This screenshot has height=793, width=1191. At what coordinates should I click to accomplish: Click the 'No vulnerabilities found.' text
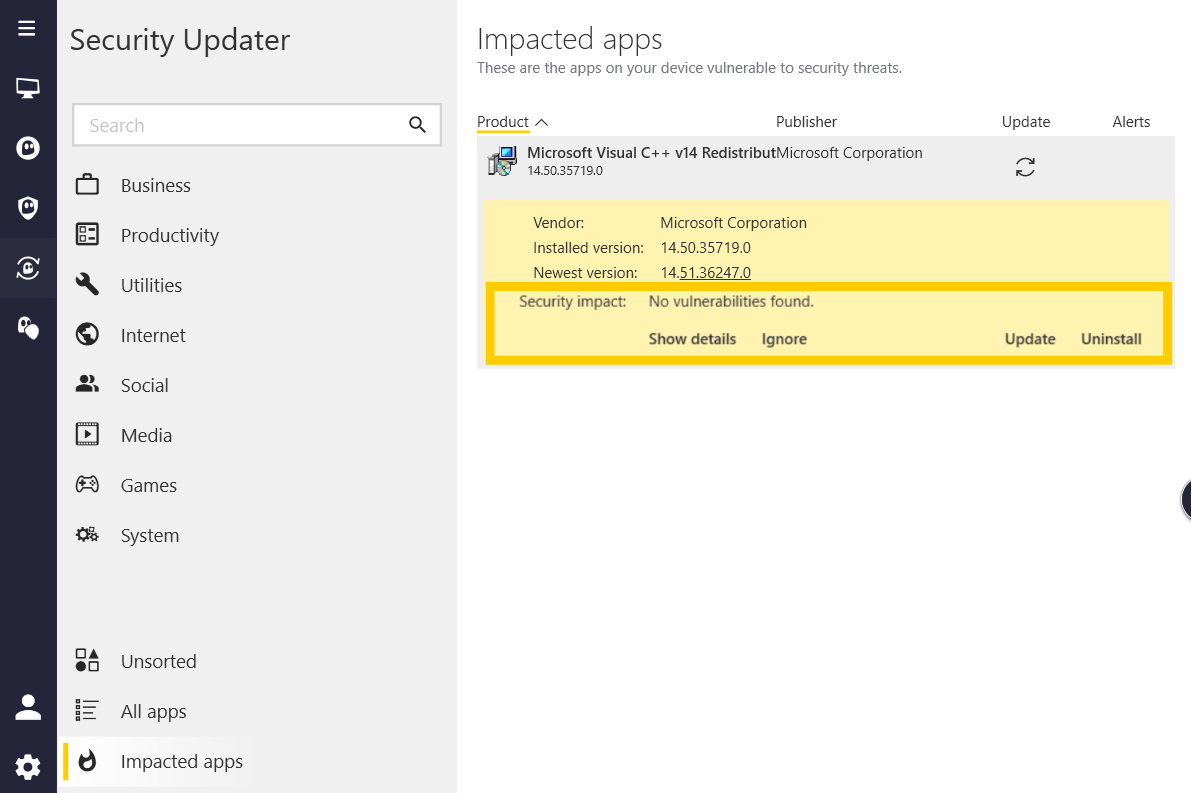(x=731, y=302)
